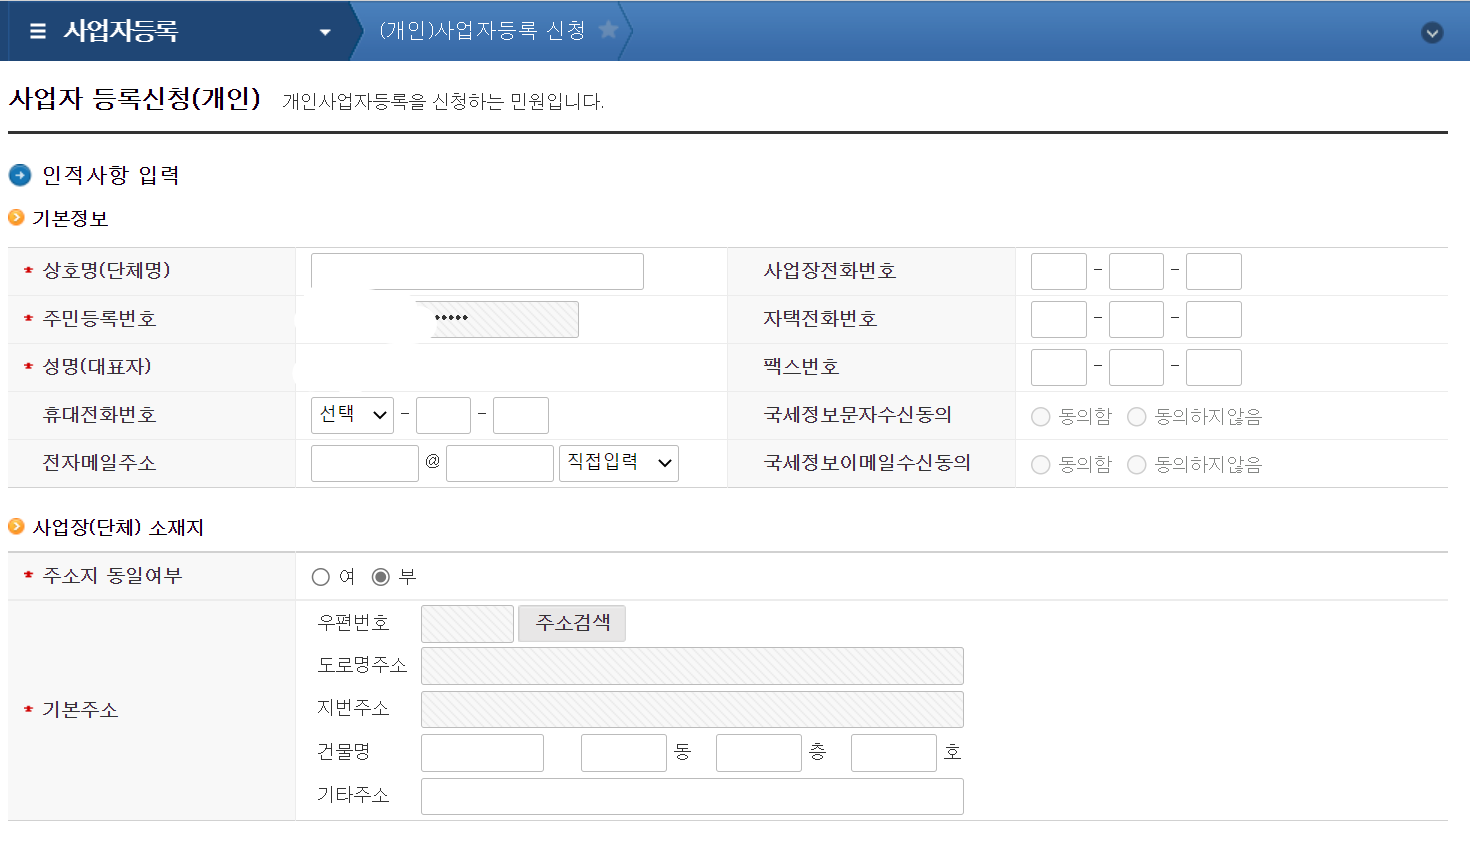Viewport: 1470px width, 841px height.
Task: Expand the 사업자등록 menu dropdown arrow
Action: (x=325, y=31)
